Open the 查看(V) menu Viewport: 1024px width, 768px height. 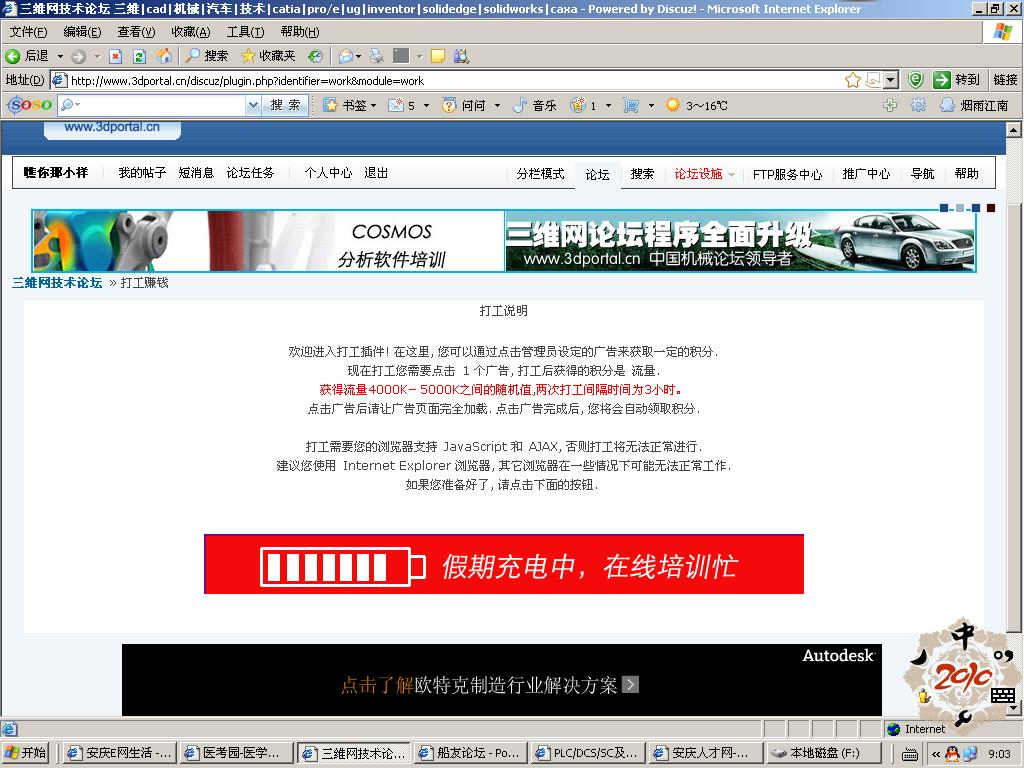point(136,32)
